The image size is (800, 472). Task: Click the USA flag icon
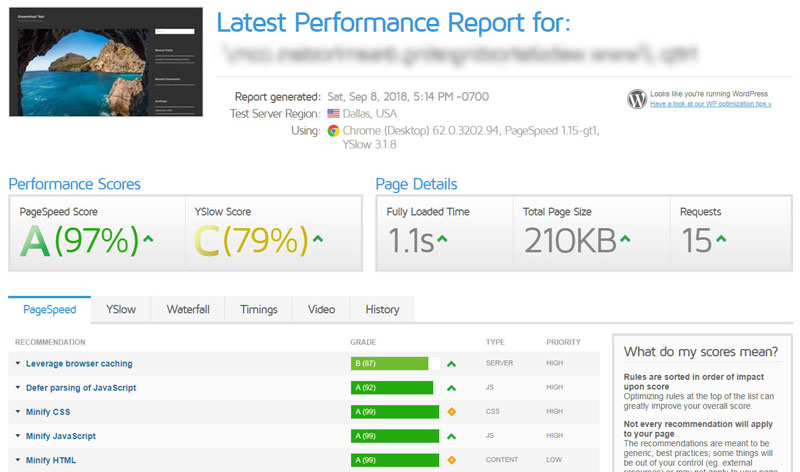click(333, 113)
